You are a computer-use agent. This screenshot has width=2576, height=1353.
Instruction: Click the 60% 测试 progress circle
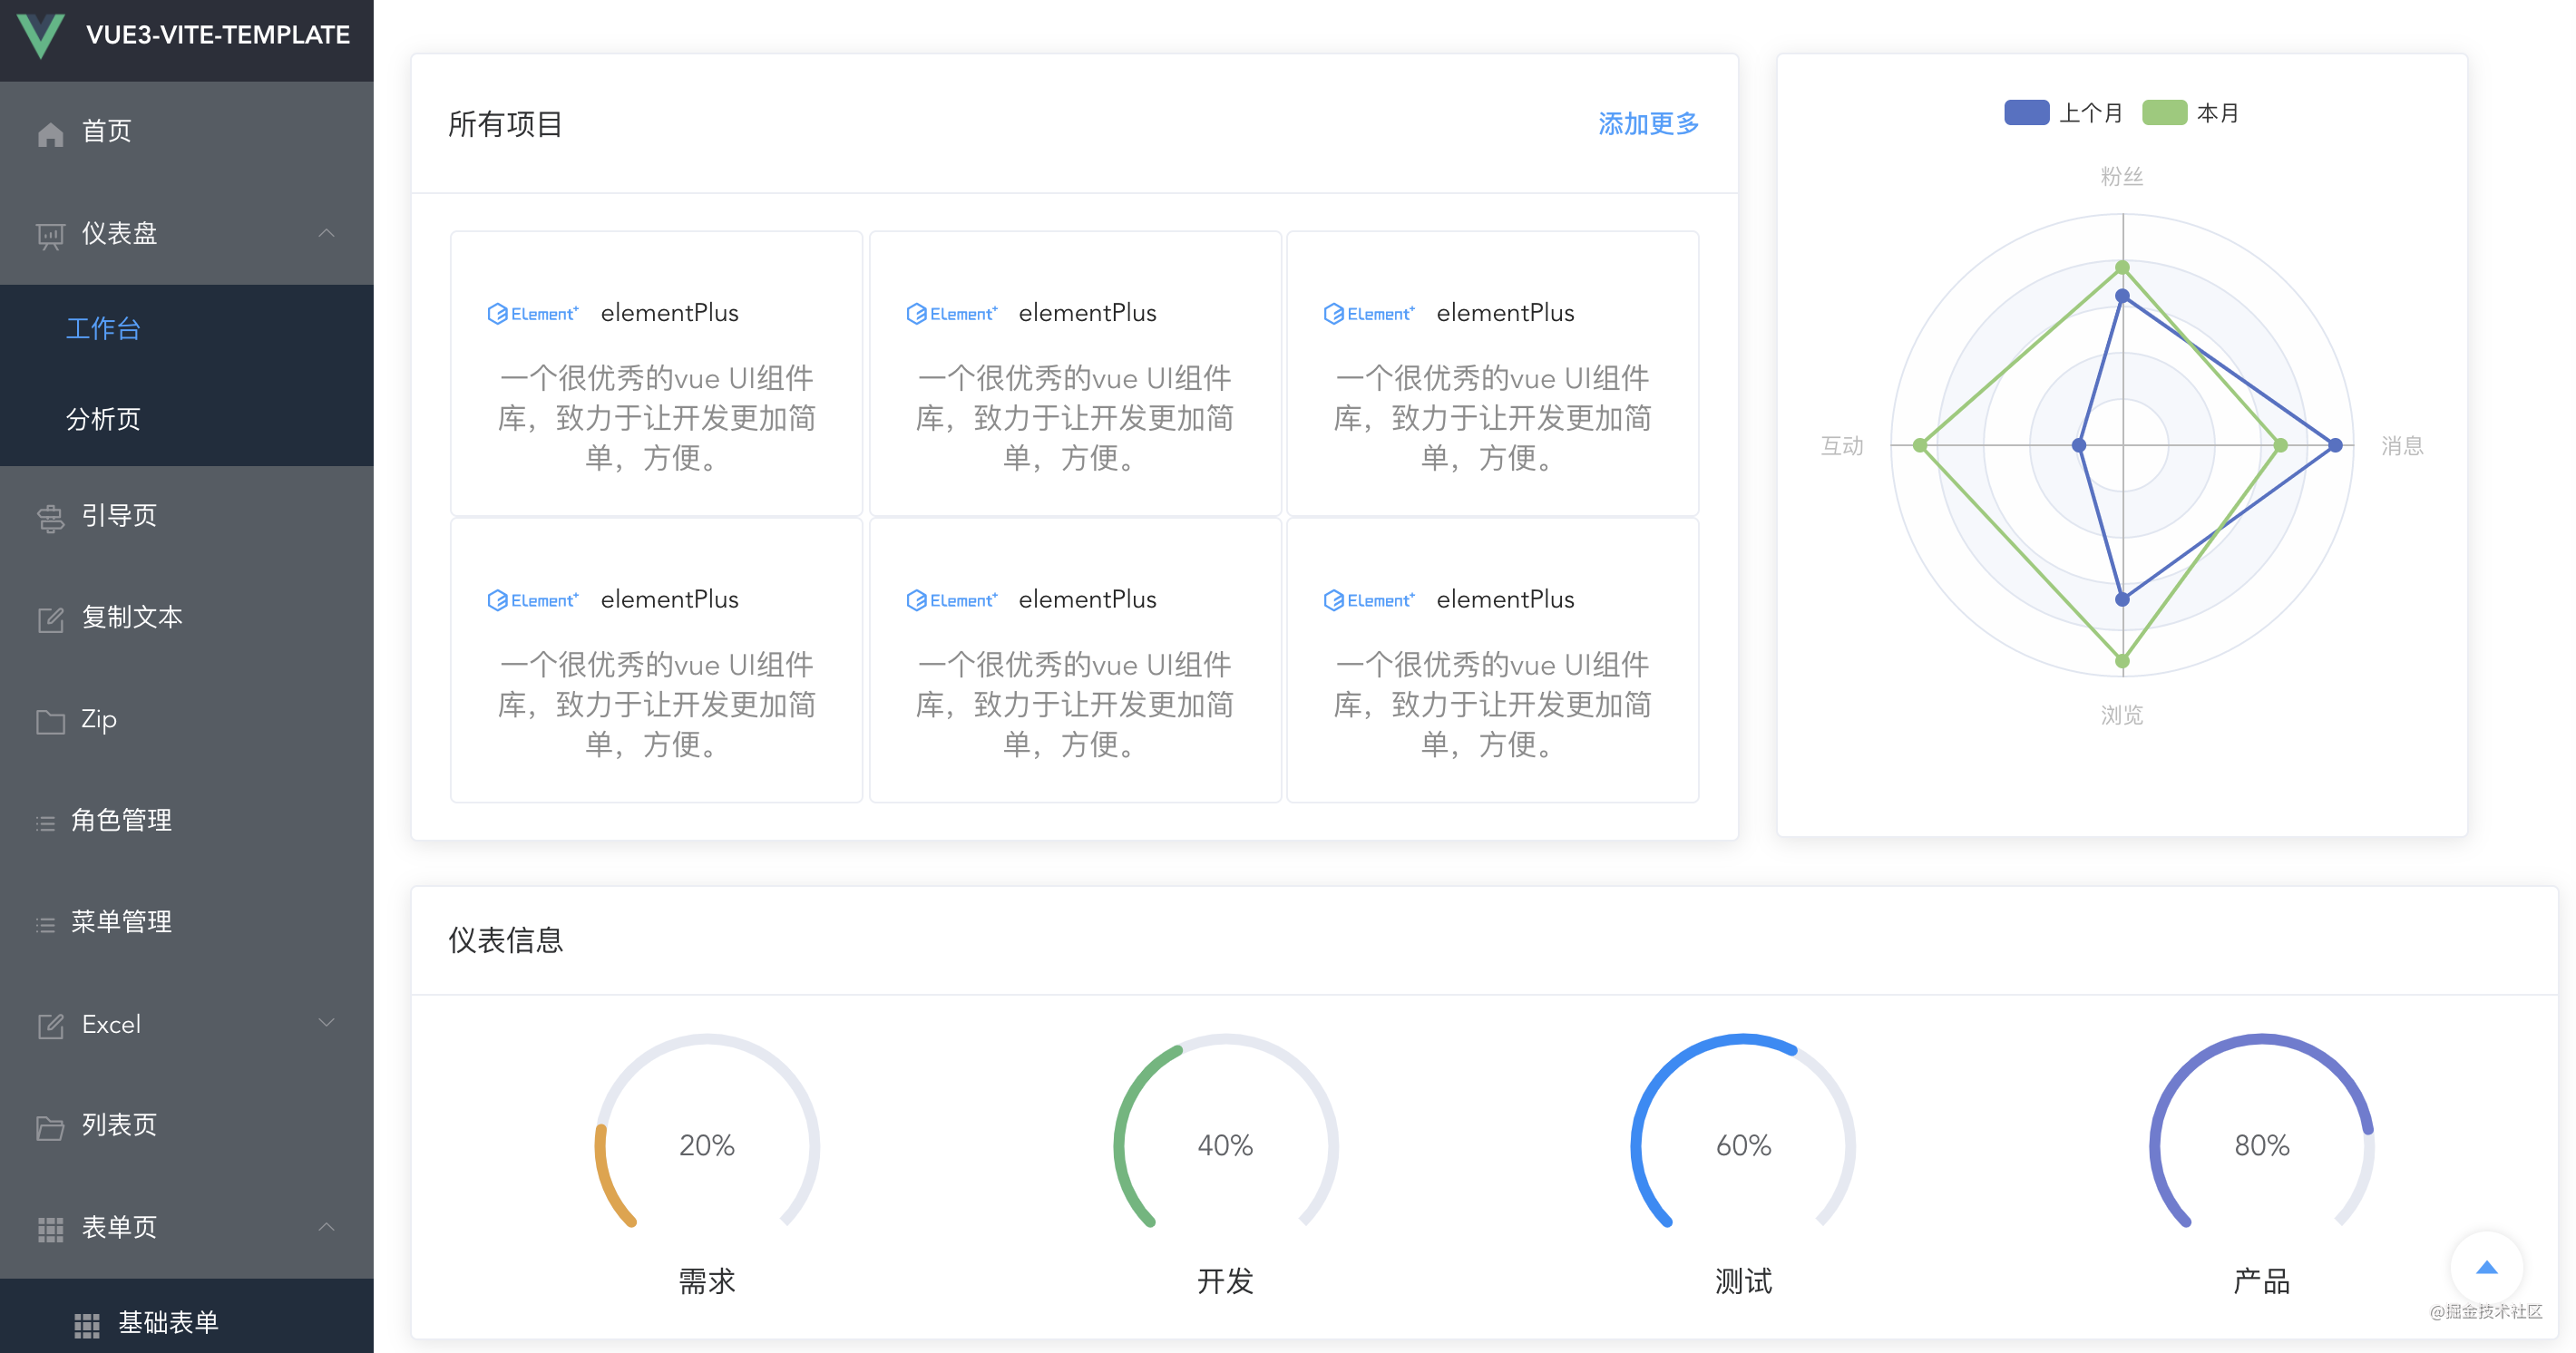point(1742,1144)
